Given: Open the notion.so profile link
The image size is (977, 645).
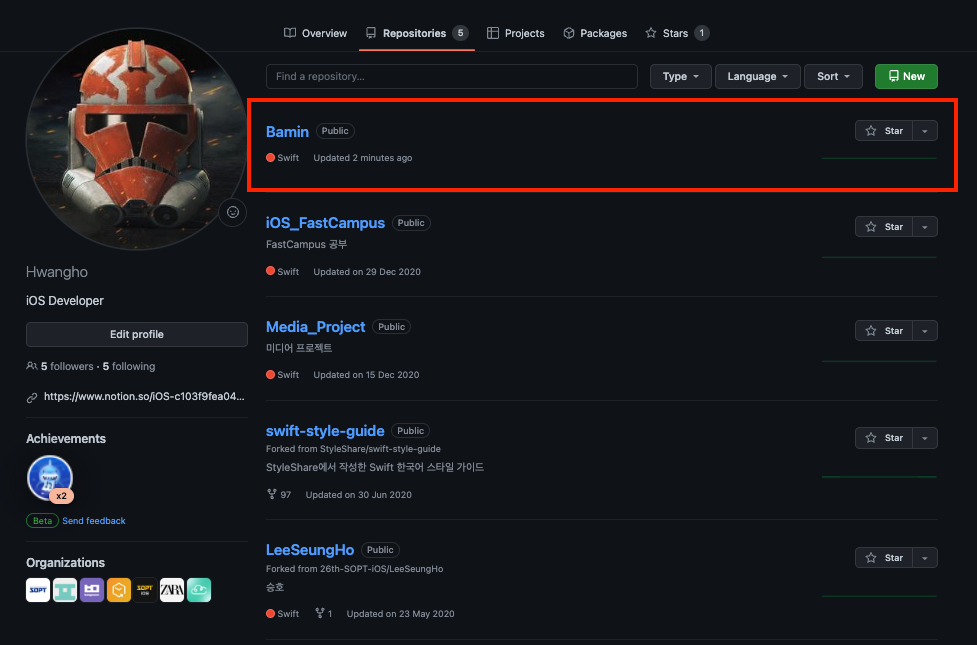Looking at the screenshot, I should 144,396.
